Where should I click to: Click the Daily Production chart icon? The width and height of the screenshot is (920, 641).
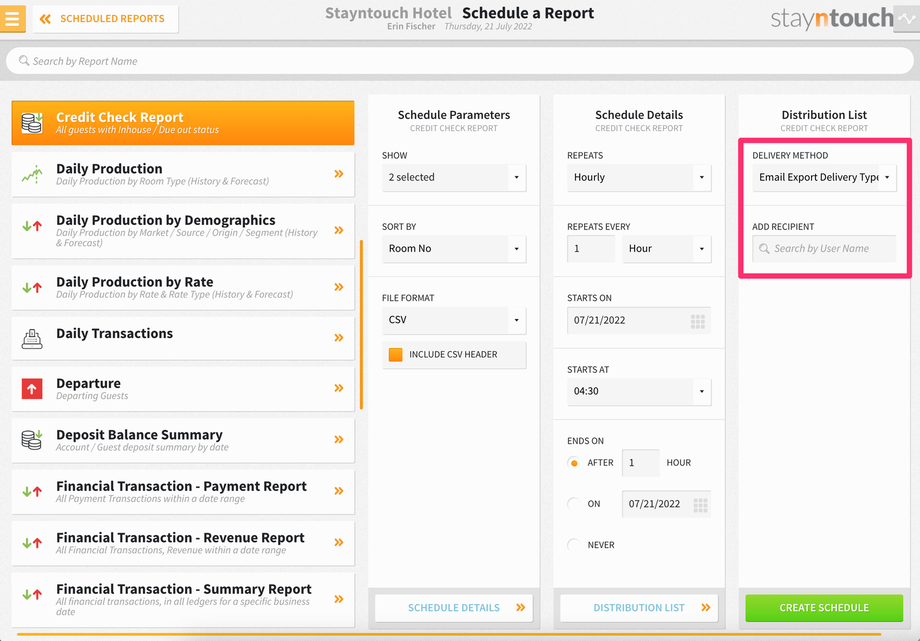point(32,174)
